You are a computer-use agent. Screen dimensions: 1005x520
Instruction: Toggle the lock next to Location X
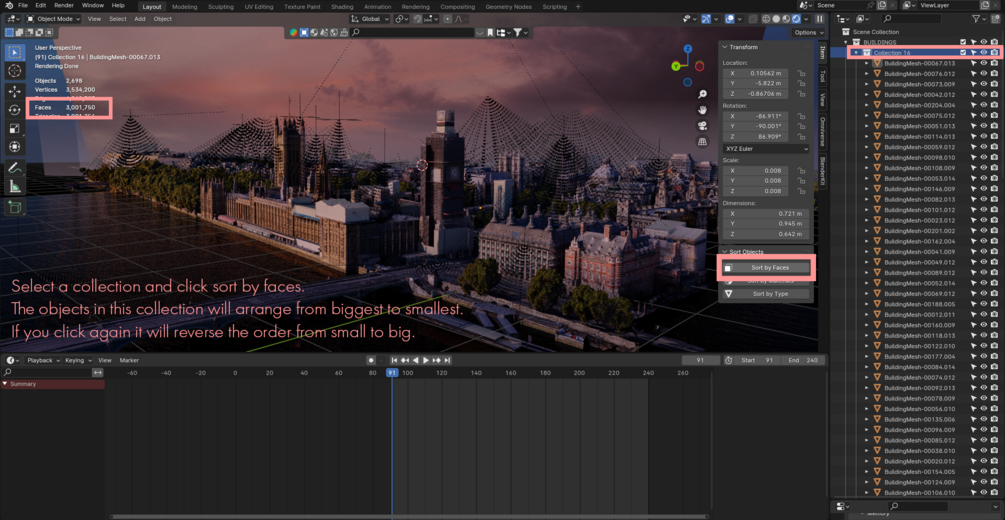point(801,73)
